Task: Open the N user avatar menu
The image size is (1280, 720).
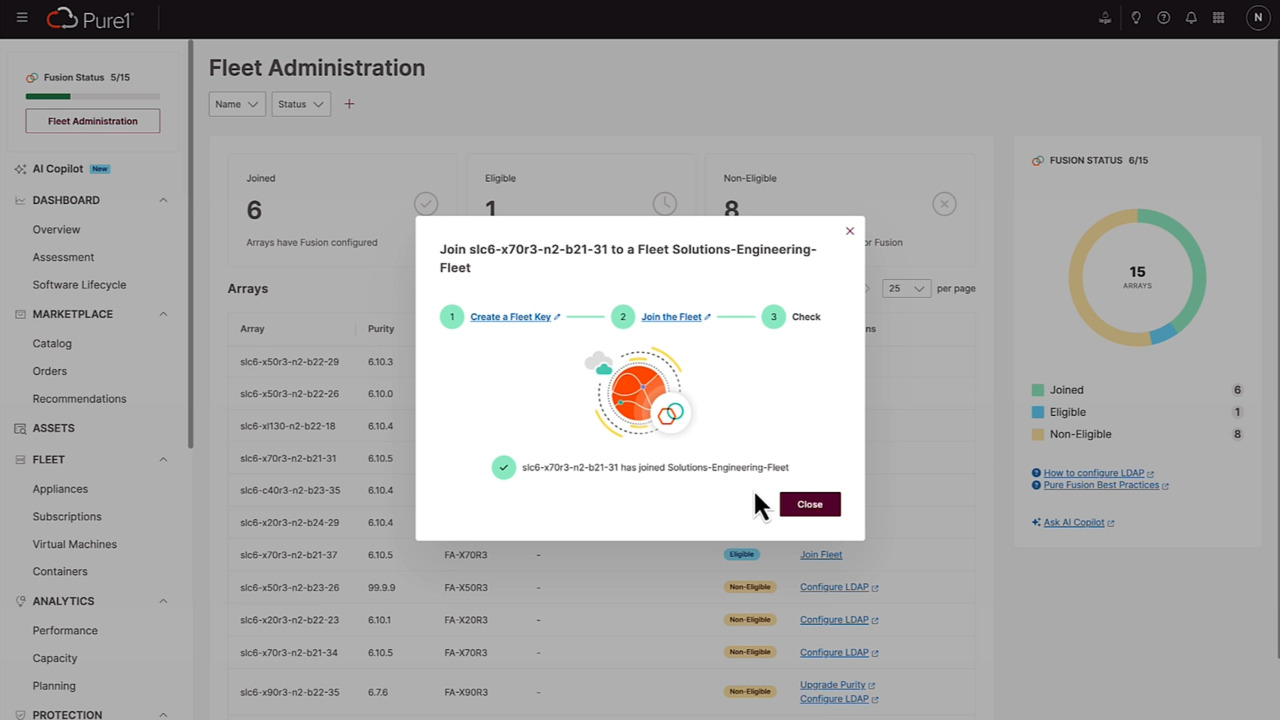Action: pos(1258,17)
